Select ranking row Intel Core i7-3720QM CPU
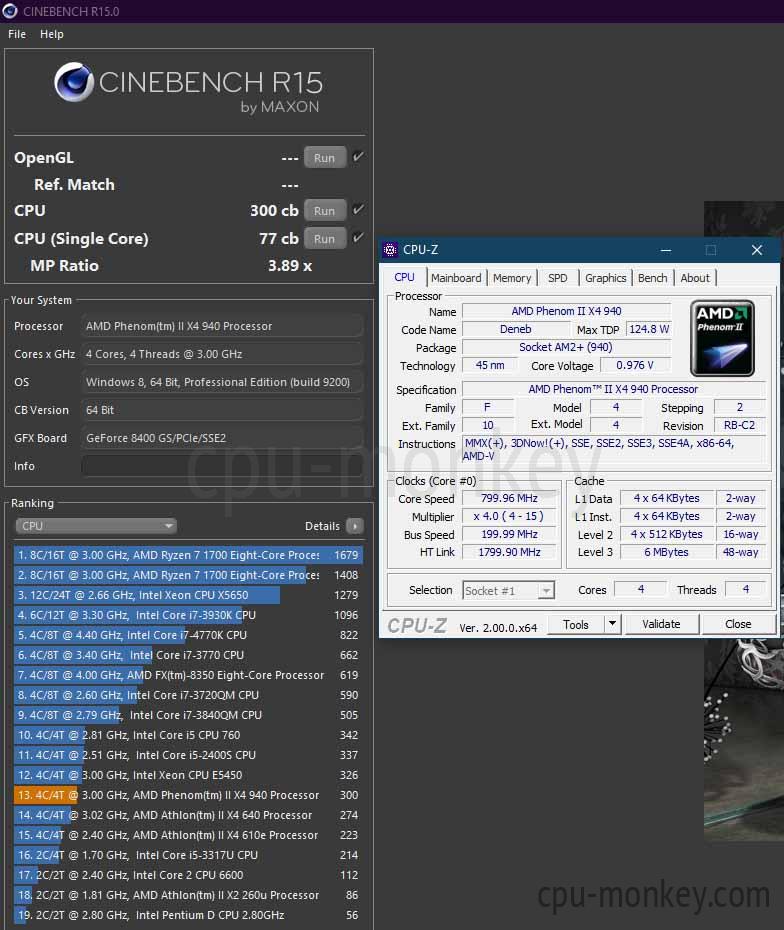 (188, 695)
